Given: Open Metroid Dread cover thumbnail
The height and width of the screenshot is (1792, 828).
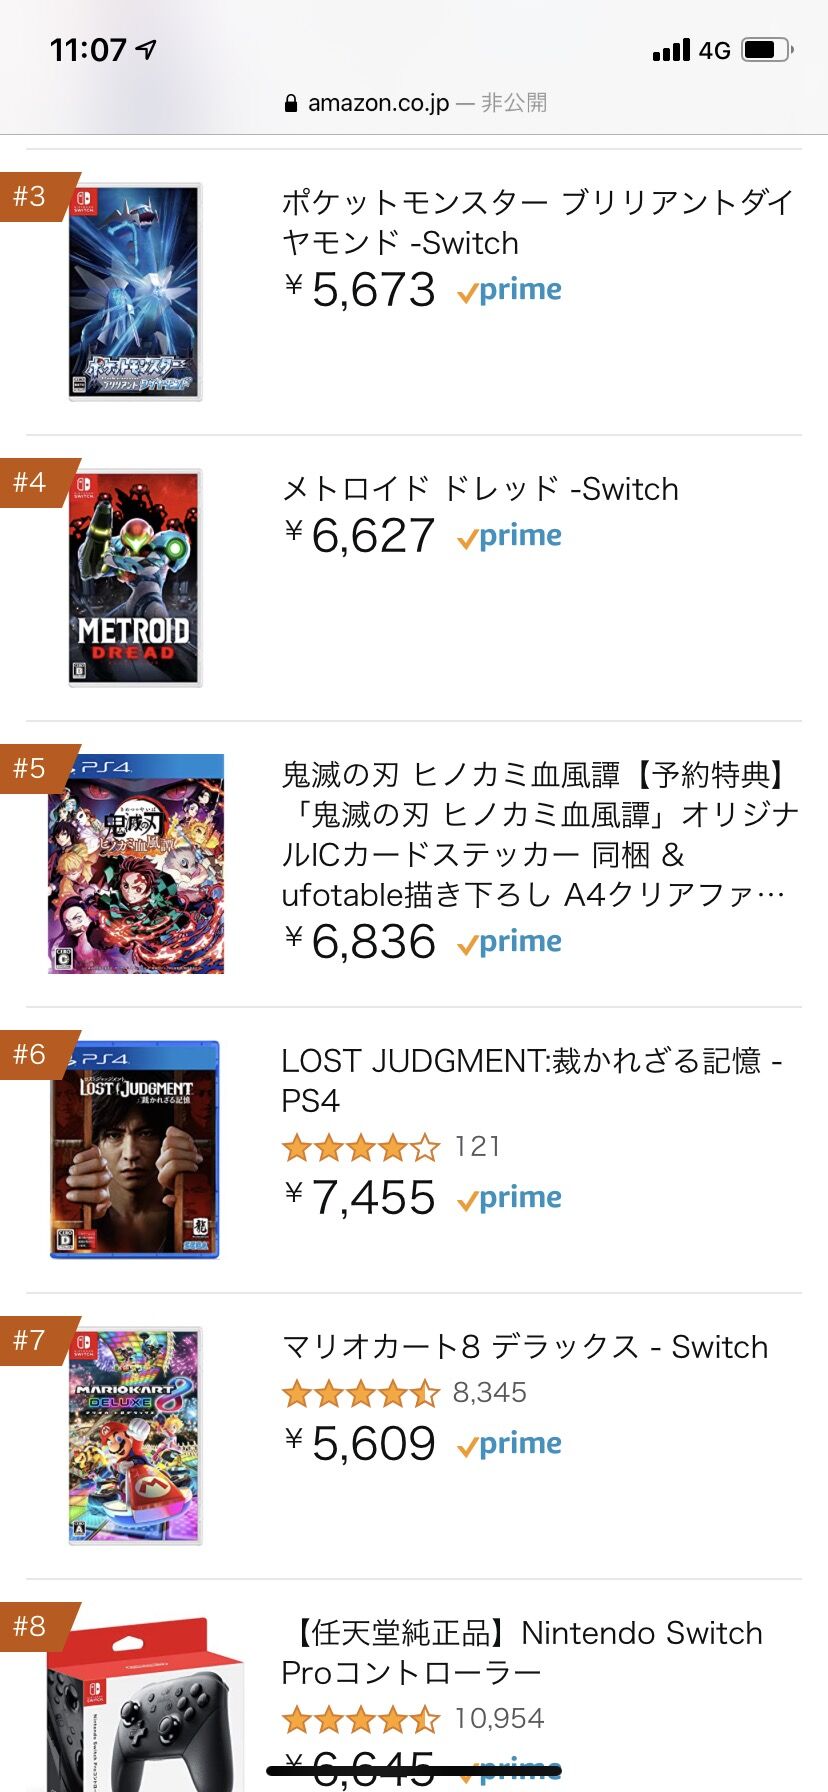Looking at the screenshot, I should (x=135, y=578).
